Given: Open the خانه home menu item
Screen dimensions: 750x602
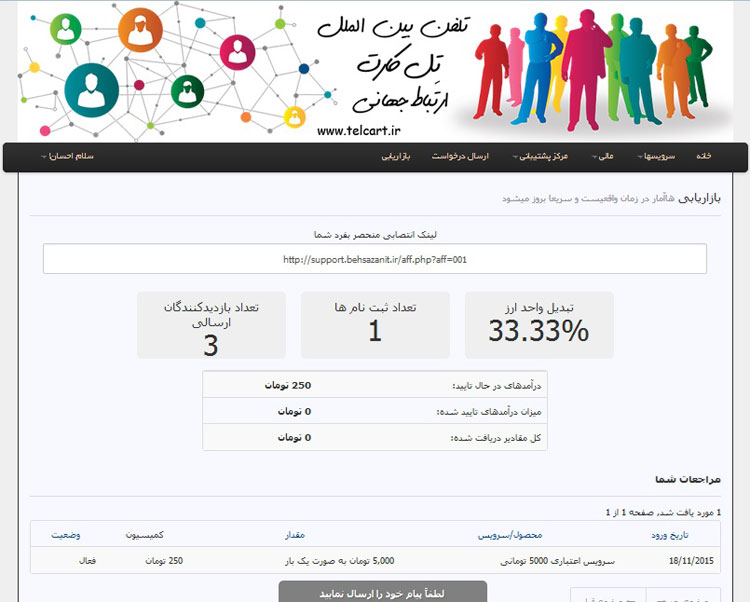Looking at the screenshot, I should click(703, 156).
